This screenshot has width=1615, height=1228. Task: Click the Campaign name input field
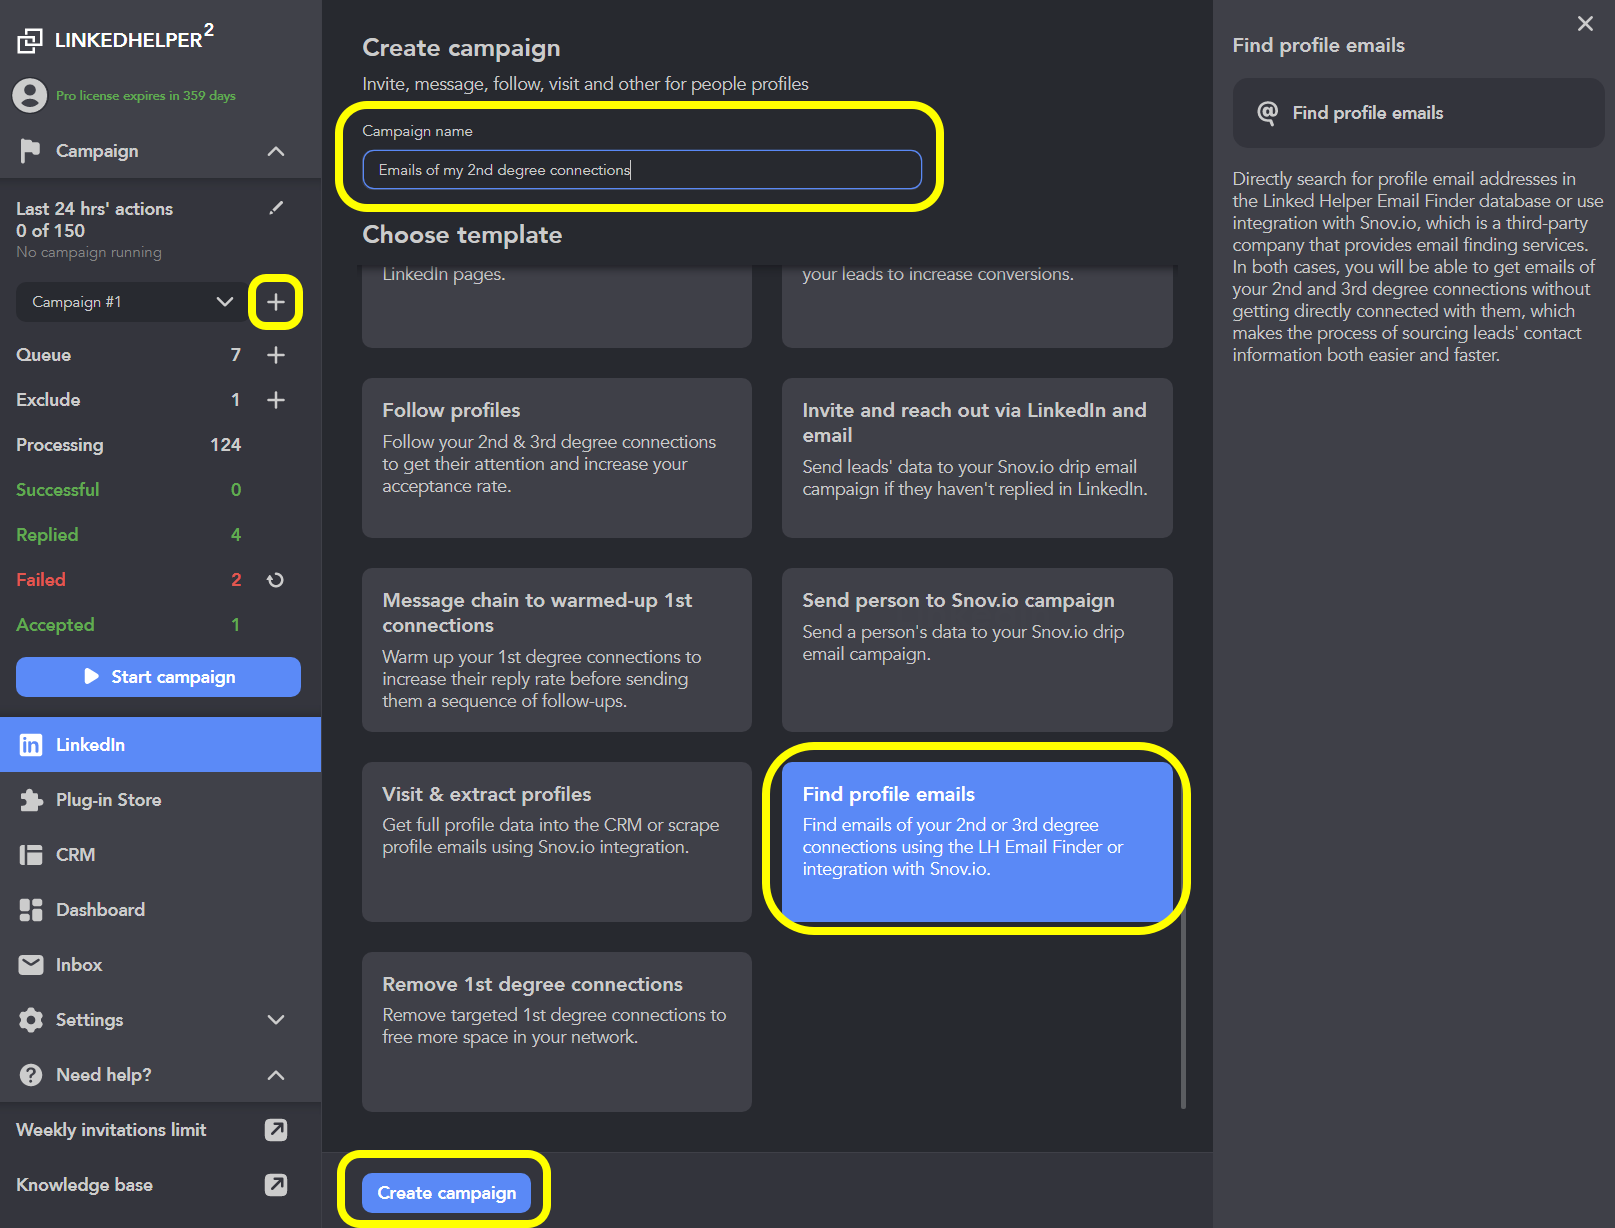642,170
